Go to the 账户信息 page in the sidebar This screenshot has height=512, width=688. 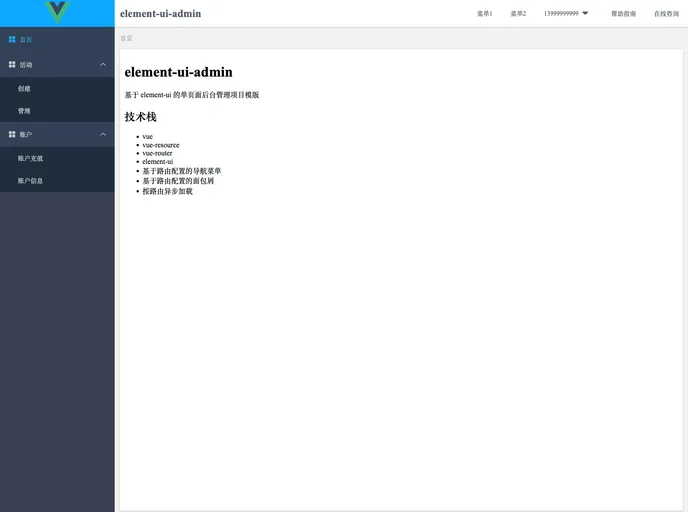[x=57, y=180]
